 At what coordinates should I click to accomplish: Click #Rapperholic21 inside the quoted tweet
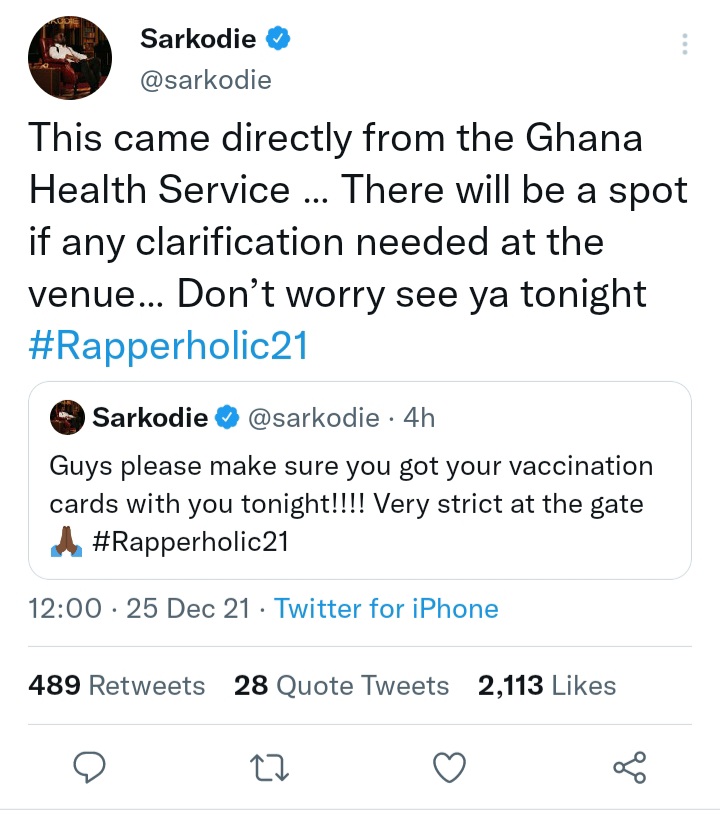tap(190, 541)
